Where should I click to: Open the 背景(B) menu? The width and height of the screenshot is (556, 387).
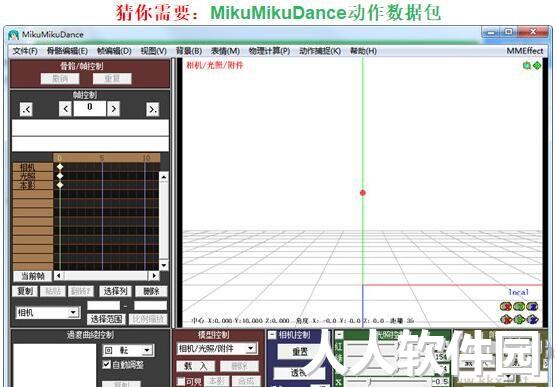click(189, 51)
